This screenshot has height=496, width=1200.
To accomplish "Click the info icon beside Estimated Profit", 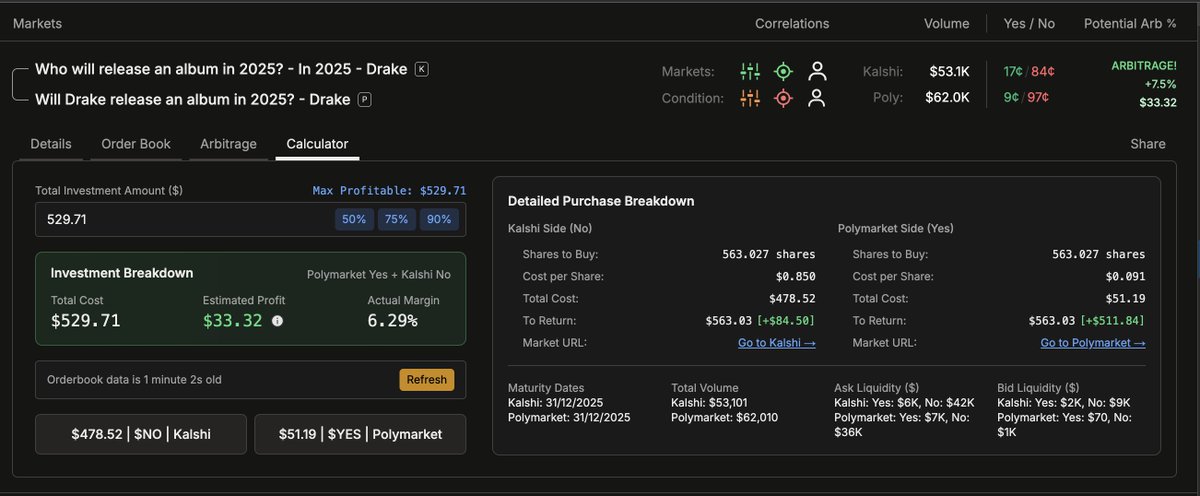I will [277, 321].
